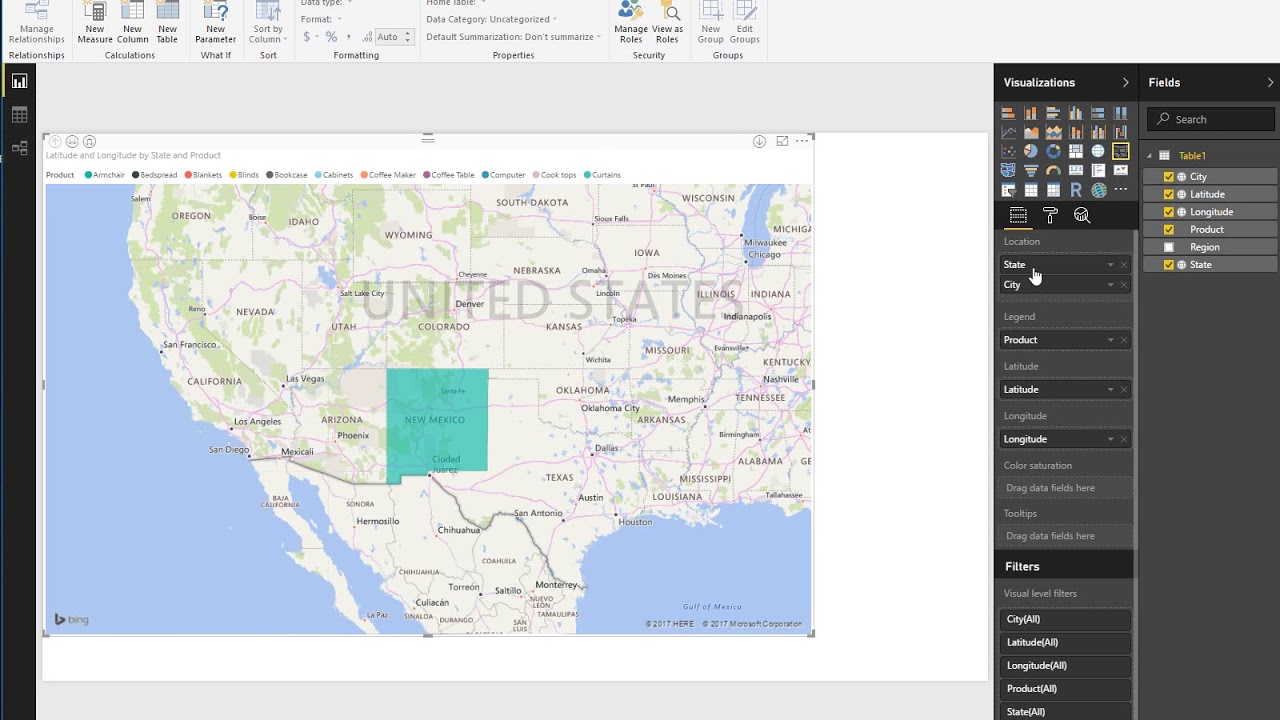Screen dimensions: 1280x720
Task: Select the Card visualization
Action: [1076, 170]
